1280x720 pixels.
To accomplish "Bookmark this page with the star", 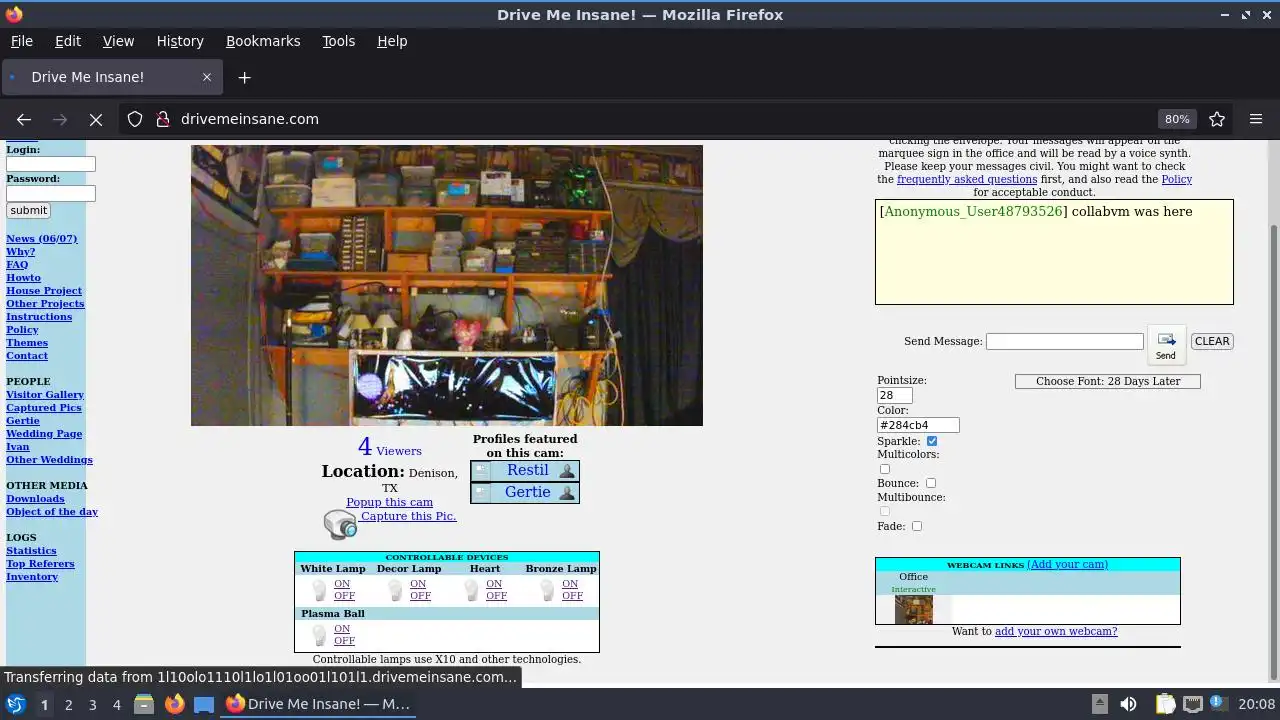I will (x=1217, y=119).
